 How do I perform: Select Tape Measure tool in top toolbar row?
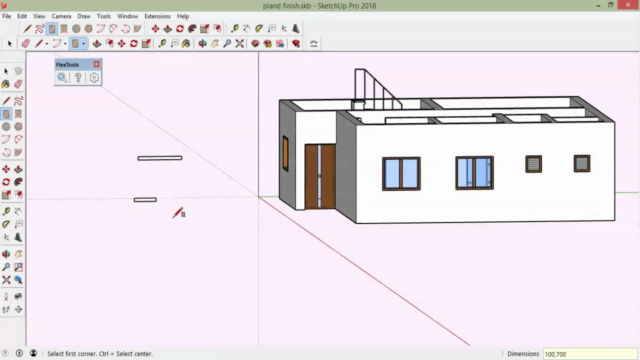click(235, 29)
